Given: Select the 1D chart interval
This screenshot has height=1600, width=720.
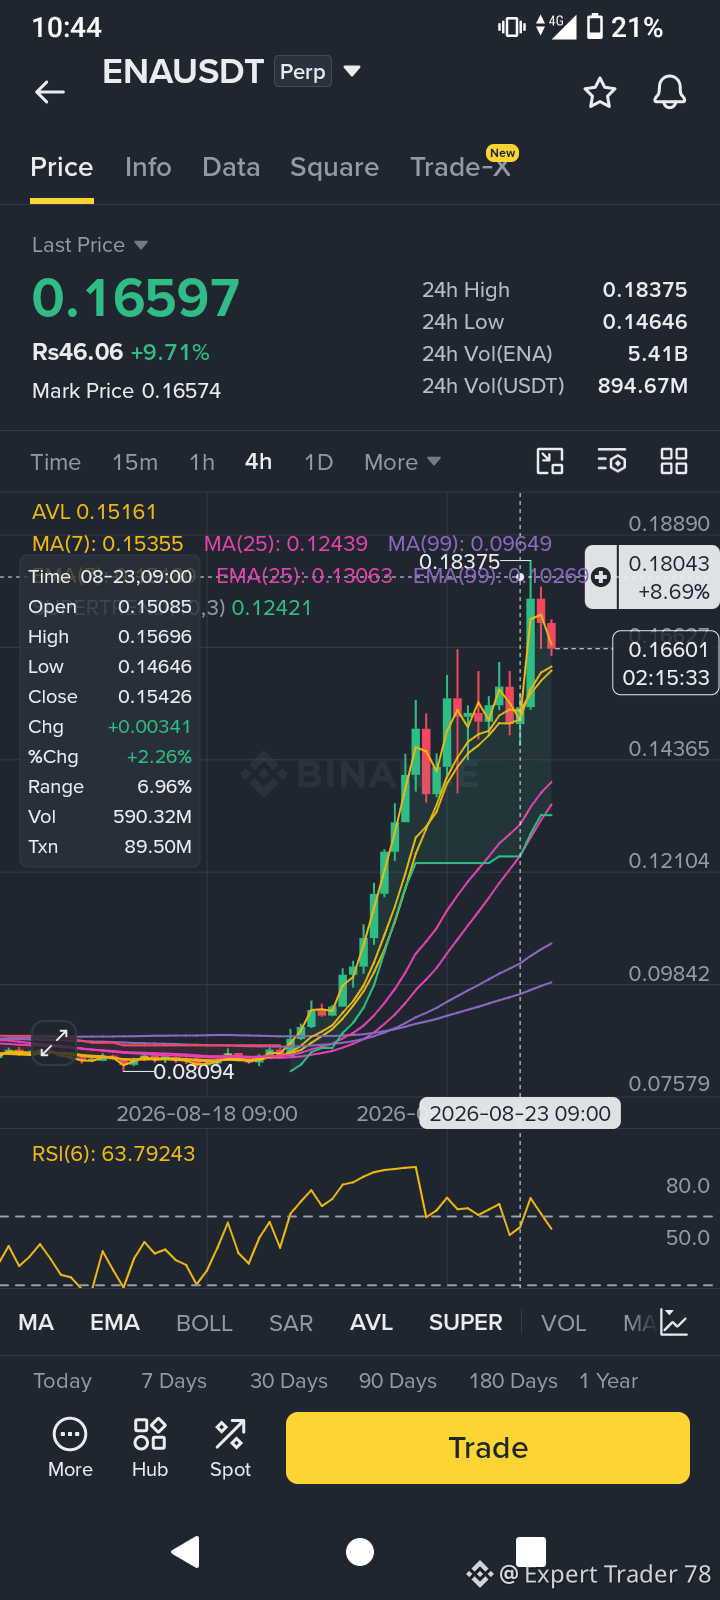Looking at the screenshot, I should click(318, 462).
